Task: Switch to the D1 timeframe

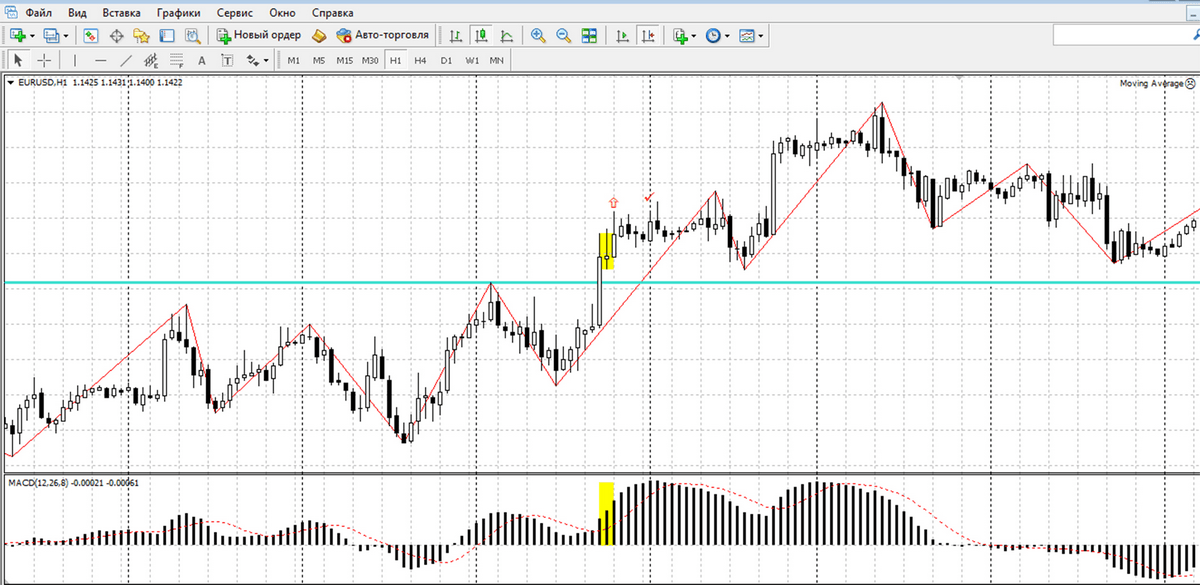Action: pyautogui.click(x=446, y=61)
